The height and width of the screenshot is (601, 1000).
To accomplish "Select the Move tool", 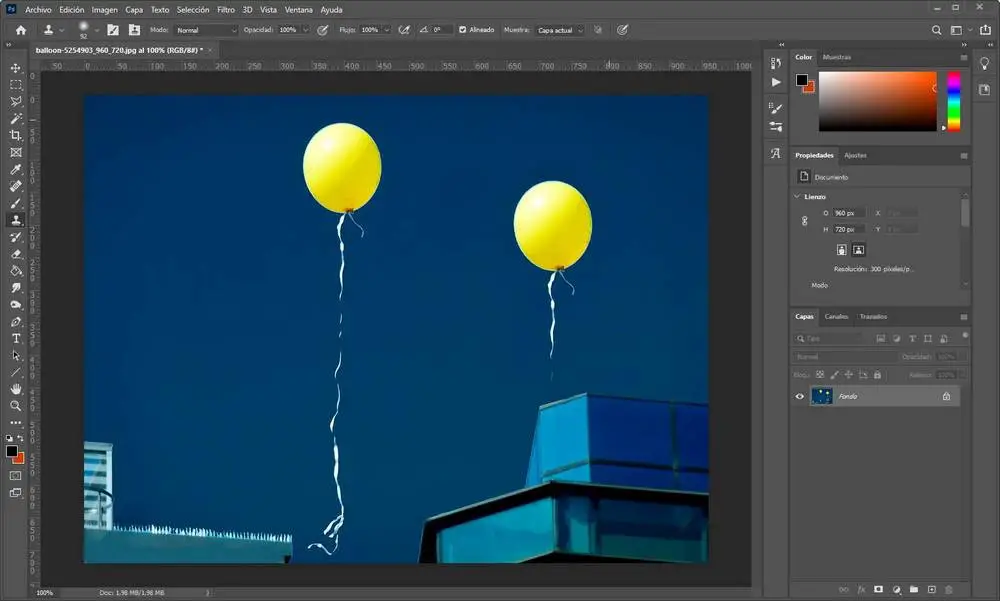I will pyautogui.click(x=15, y=68).
